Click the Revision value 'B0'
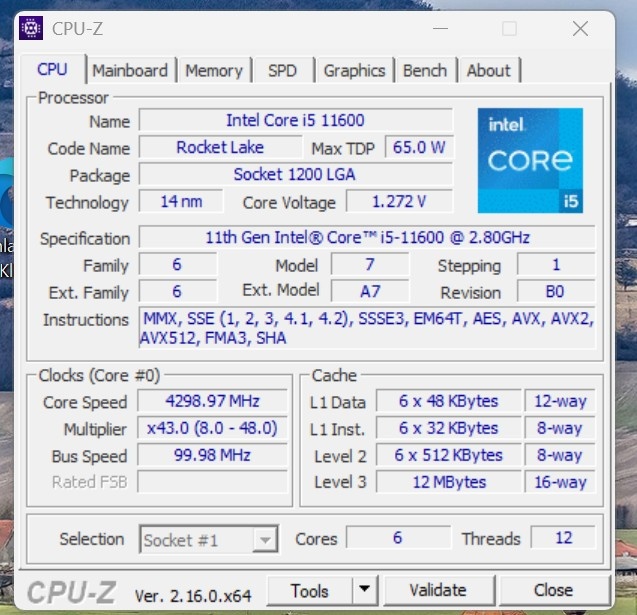Image resolution: width=637 pixels, height=615 pixels. pyautogui.click(x=556, y=291)
